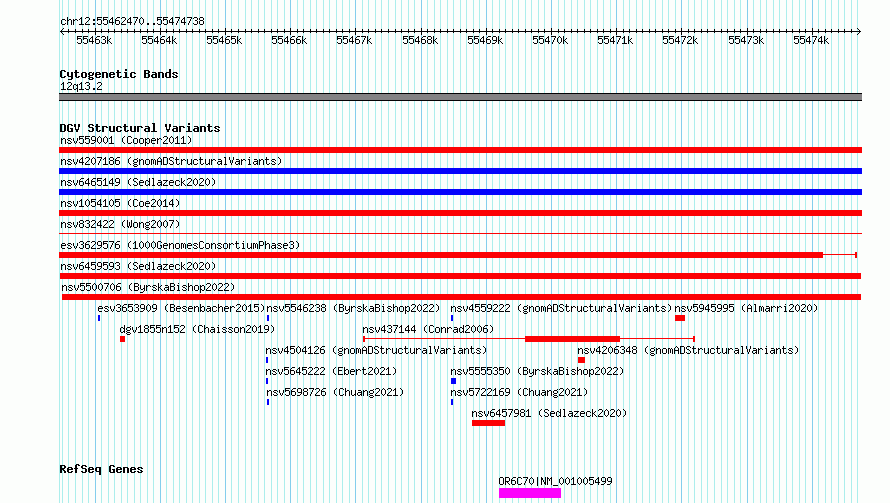Viewport: 890px width, 503px height.
Task: Click OR6C70|NM_001005499 gene label
Action: point(555,481)
